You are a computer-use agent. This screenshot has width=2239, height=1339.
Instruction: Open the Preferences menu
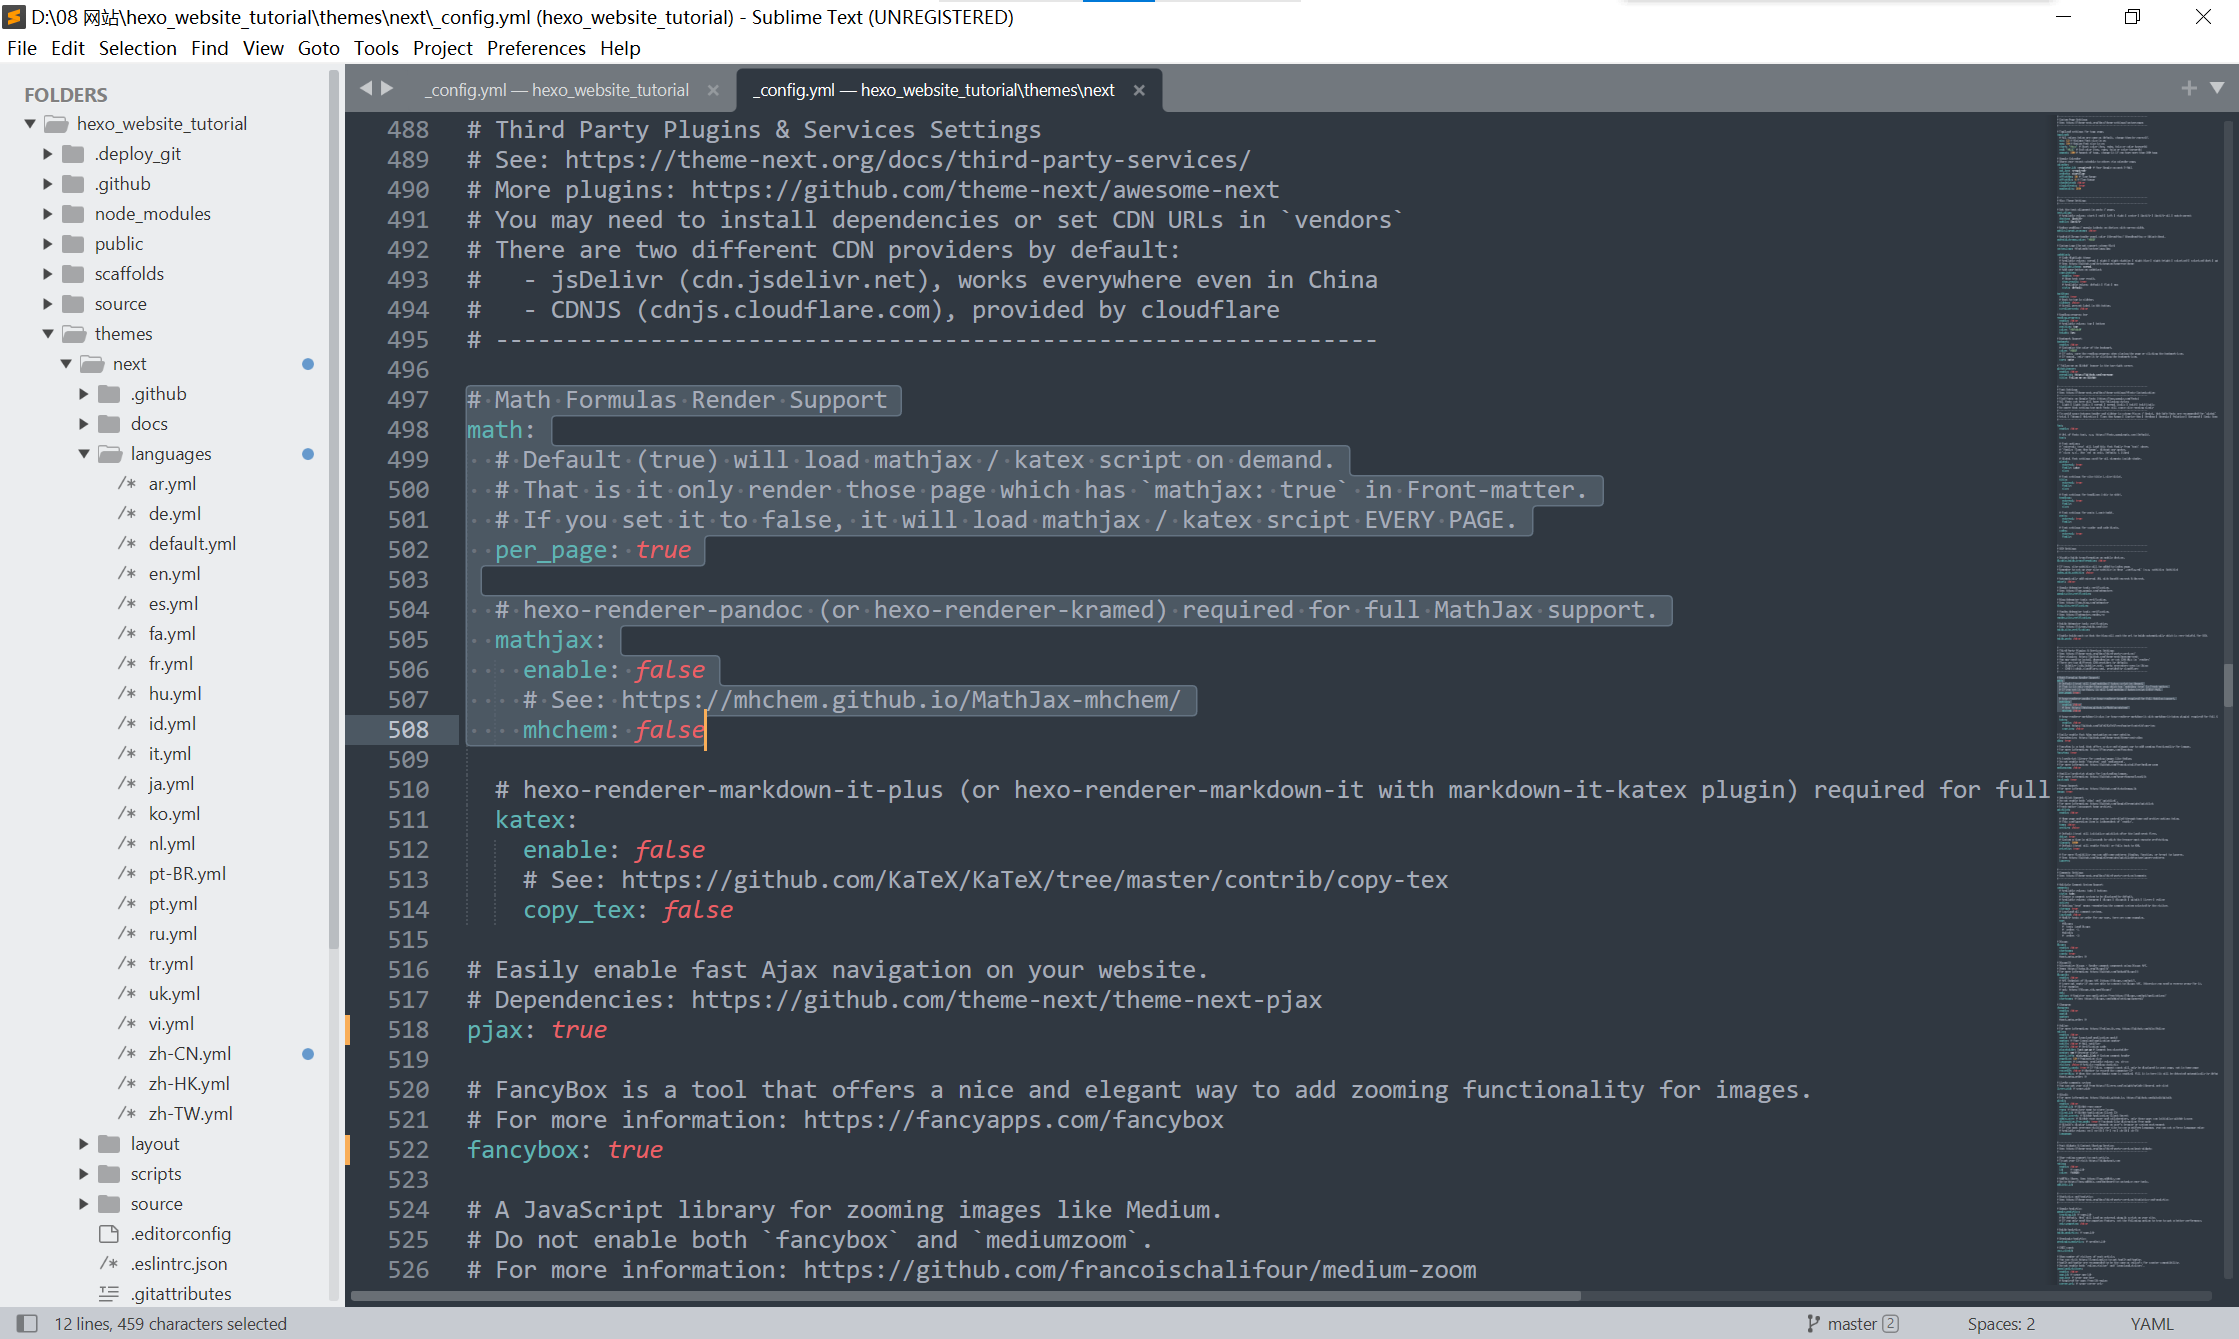(x=536, y=48)
